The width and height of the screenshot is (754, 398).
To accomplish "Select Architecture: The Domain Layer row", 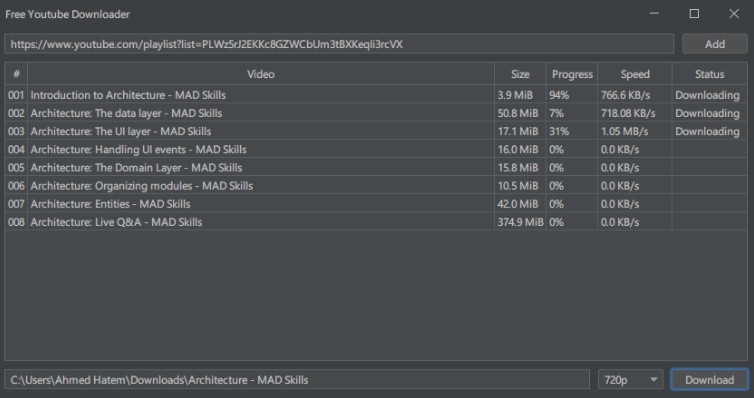I will 376,167.
